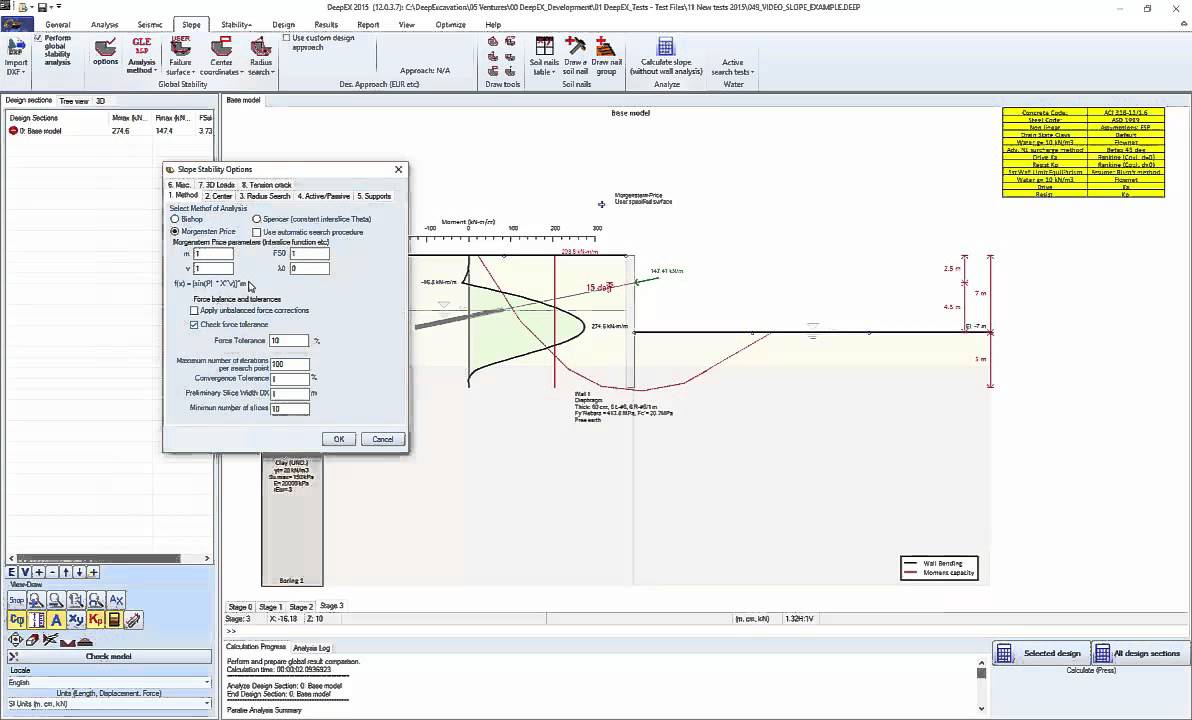Open 8. Tension crack tab in dialog
The height and width of the screenshot is (720, 1192).
click(266, 185)
